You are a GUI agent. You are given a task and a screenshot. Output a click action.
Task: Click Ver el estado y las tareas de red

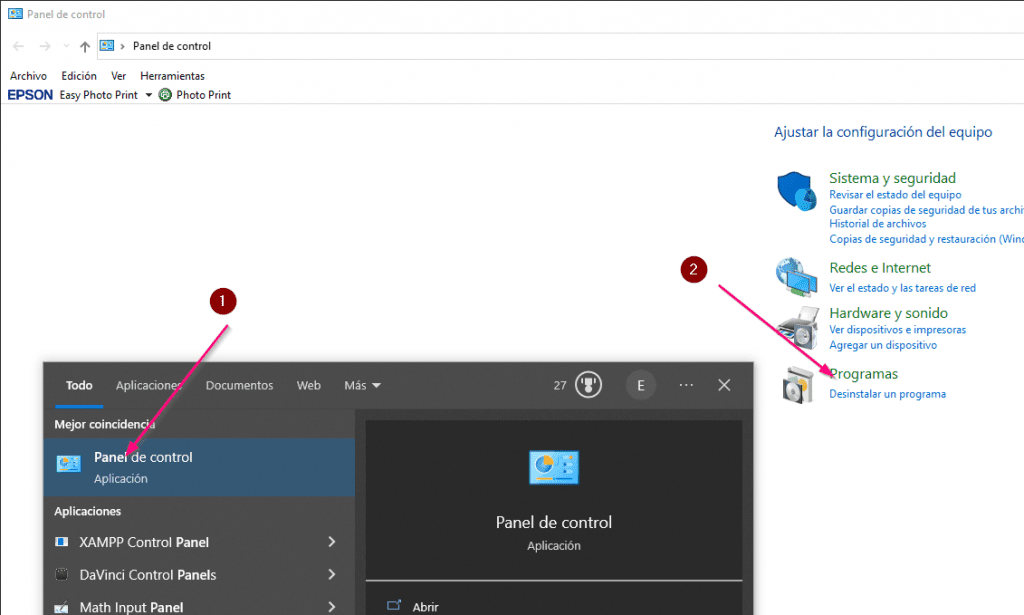click(x=903, y=288)
